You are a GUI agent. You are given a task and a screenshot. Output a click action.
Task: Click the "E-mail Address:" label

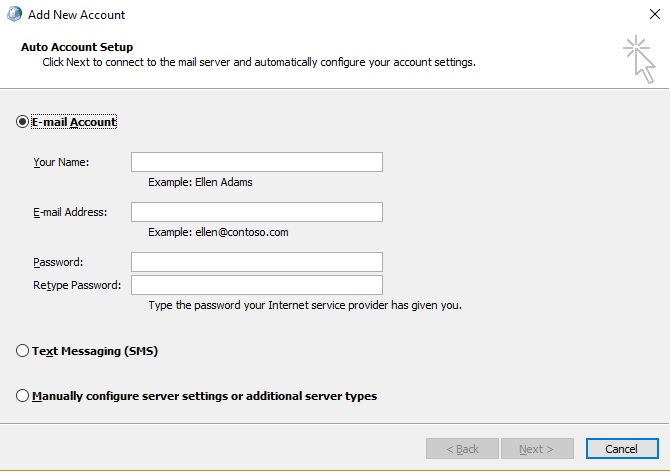70,212
